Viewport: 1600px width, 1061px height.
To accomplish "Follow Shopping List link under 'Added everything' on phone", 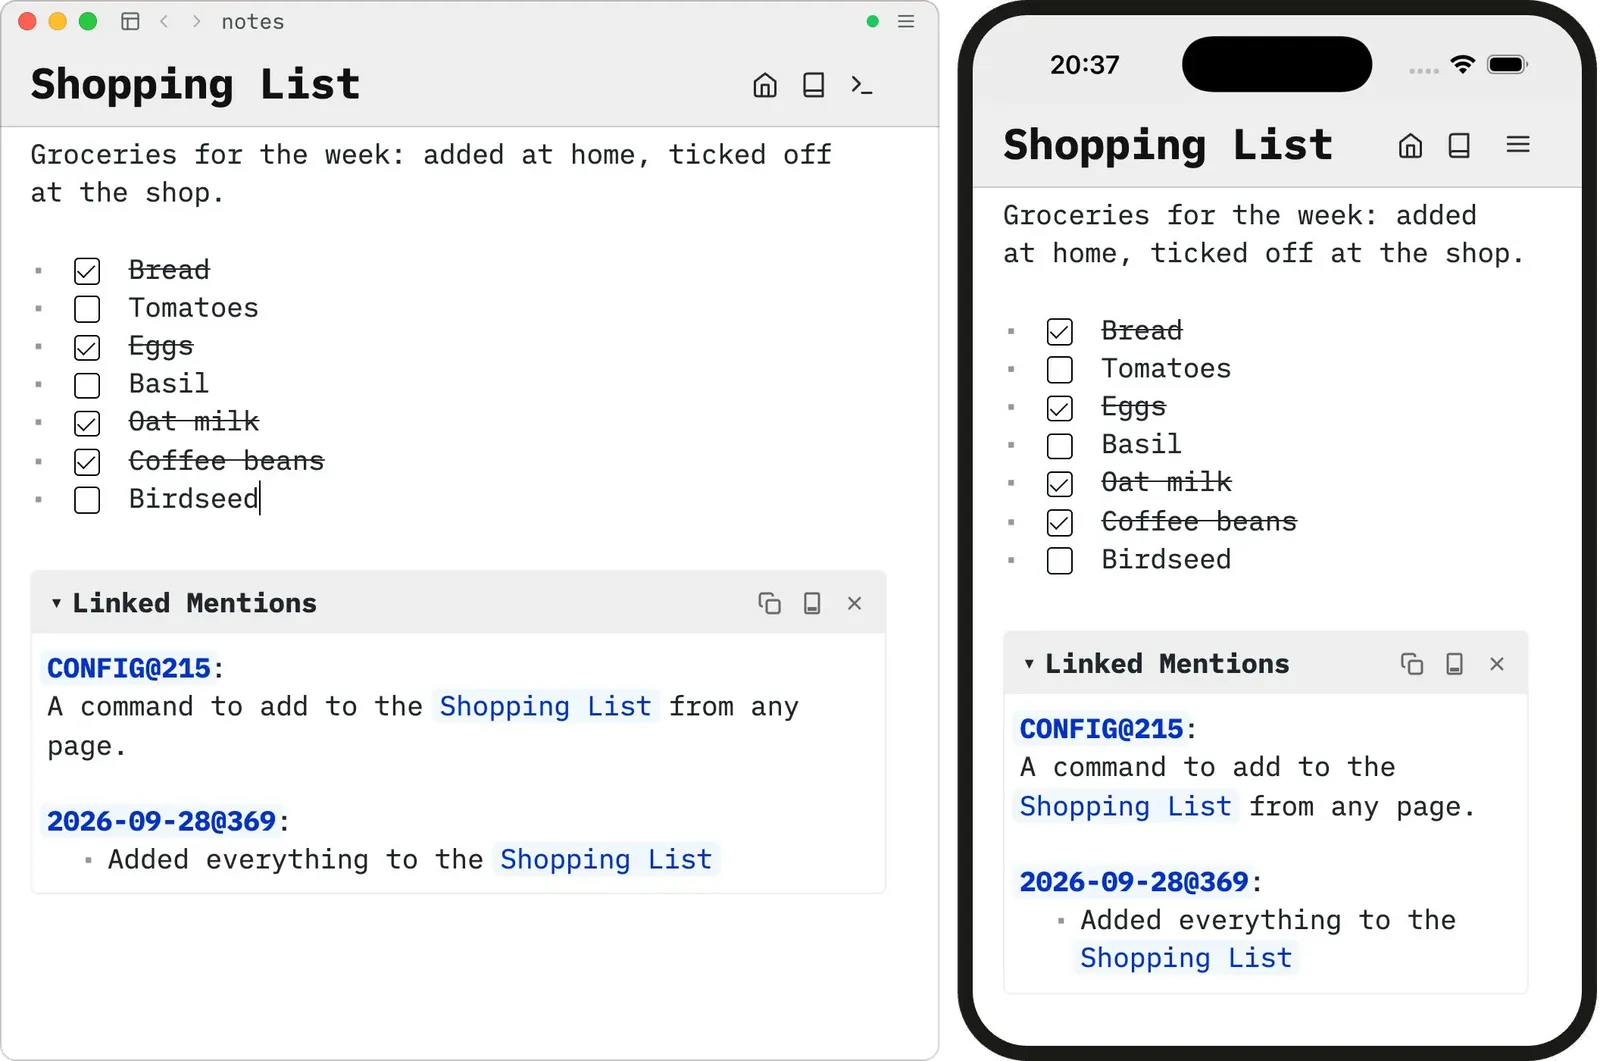I will pyautogui.click(x=1186, y=958).
